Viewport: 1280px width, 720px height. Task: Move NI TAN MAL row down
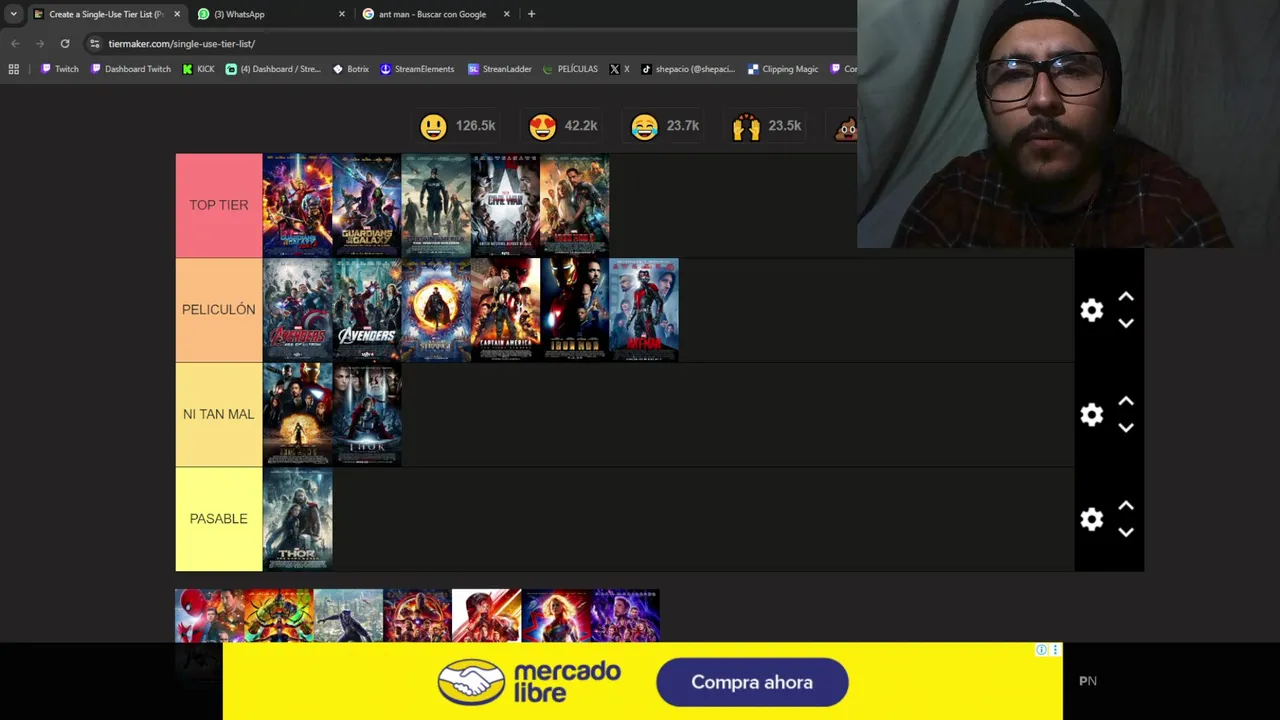[x=1126, y=428]
